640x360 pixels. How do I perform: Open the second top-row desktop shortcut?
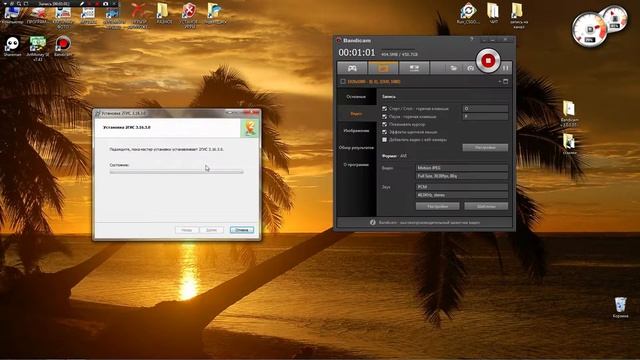pos(38,14)
